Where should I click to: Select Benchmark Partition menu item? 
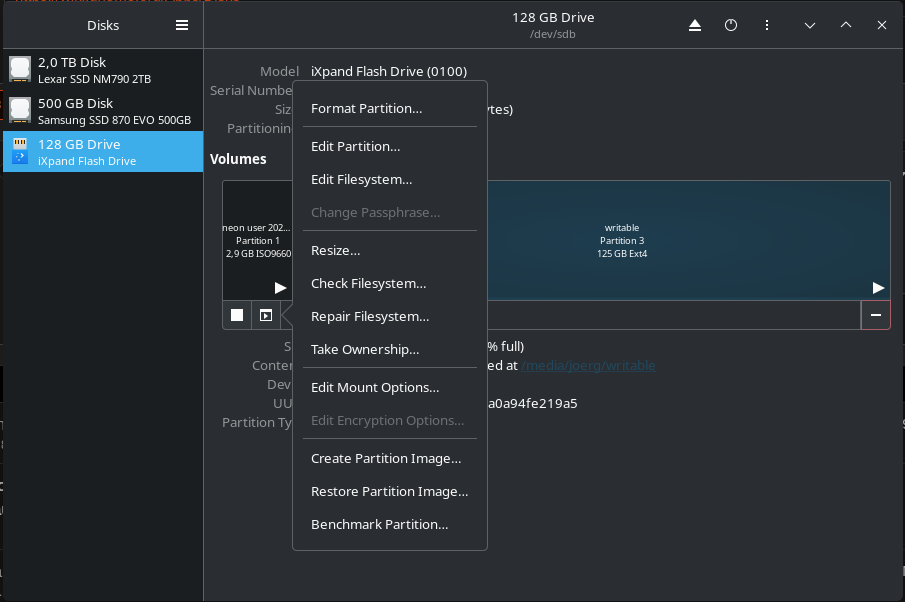coord(379,524)
